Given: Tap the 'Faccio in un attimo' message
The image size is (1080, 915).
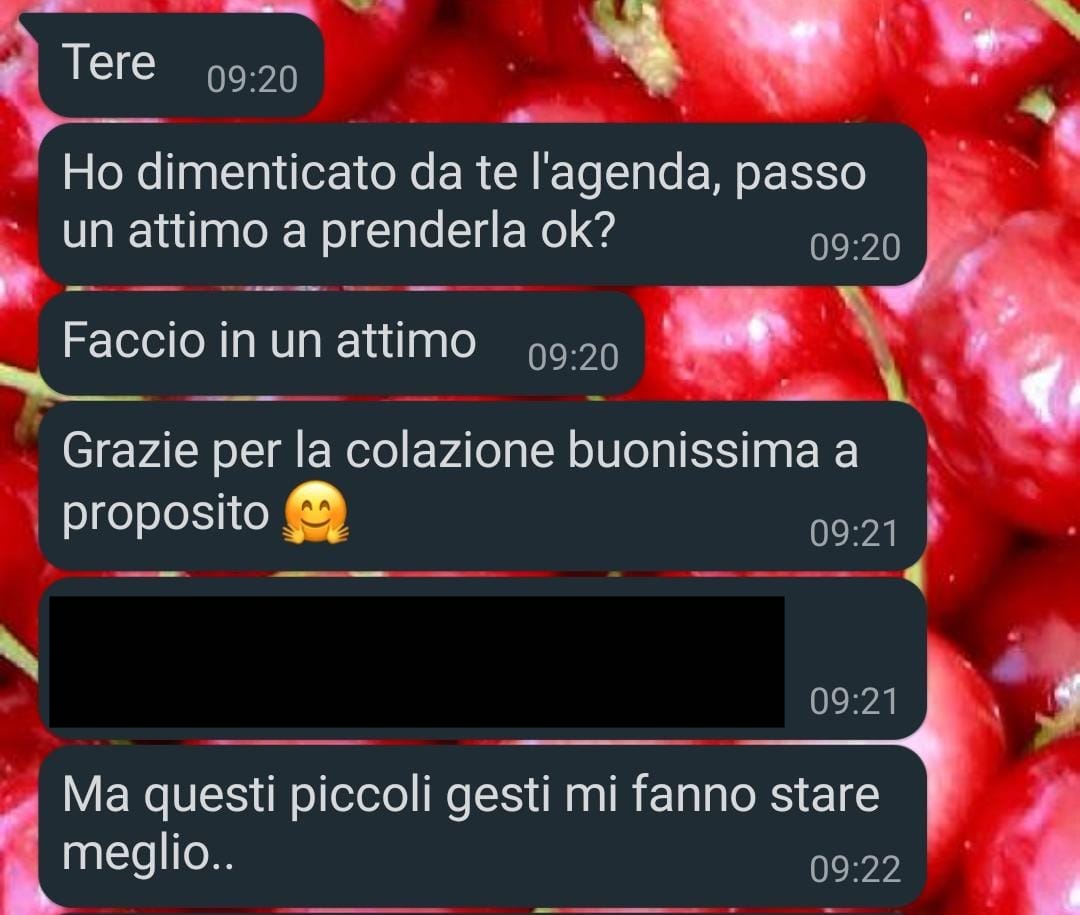Looking at the screenshot, I should 341,343.
